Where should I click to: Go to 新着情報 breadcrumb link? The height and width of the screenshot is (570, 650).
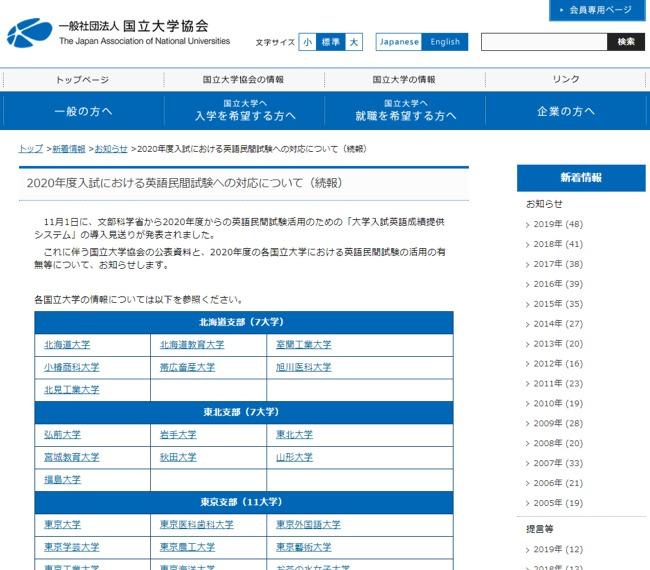pyautogui.click(x=69, y=149)
